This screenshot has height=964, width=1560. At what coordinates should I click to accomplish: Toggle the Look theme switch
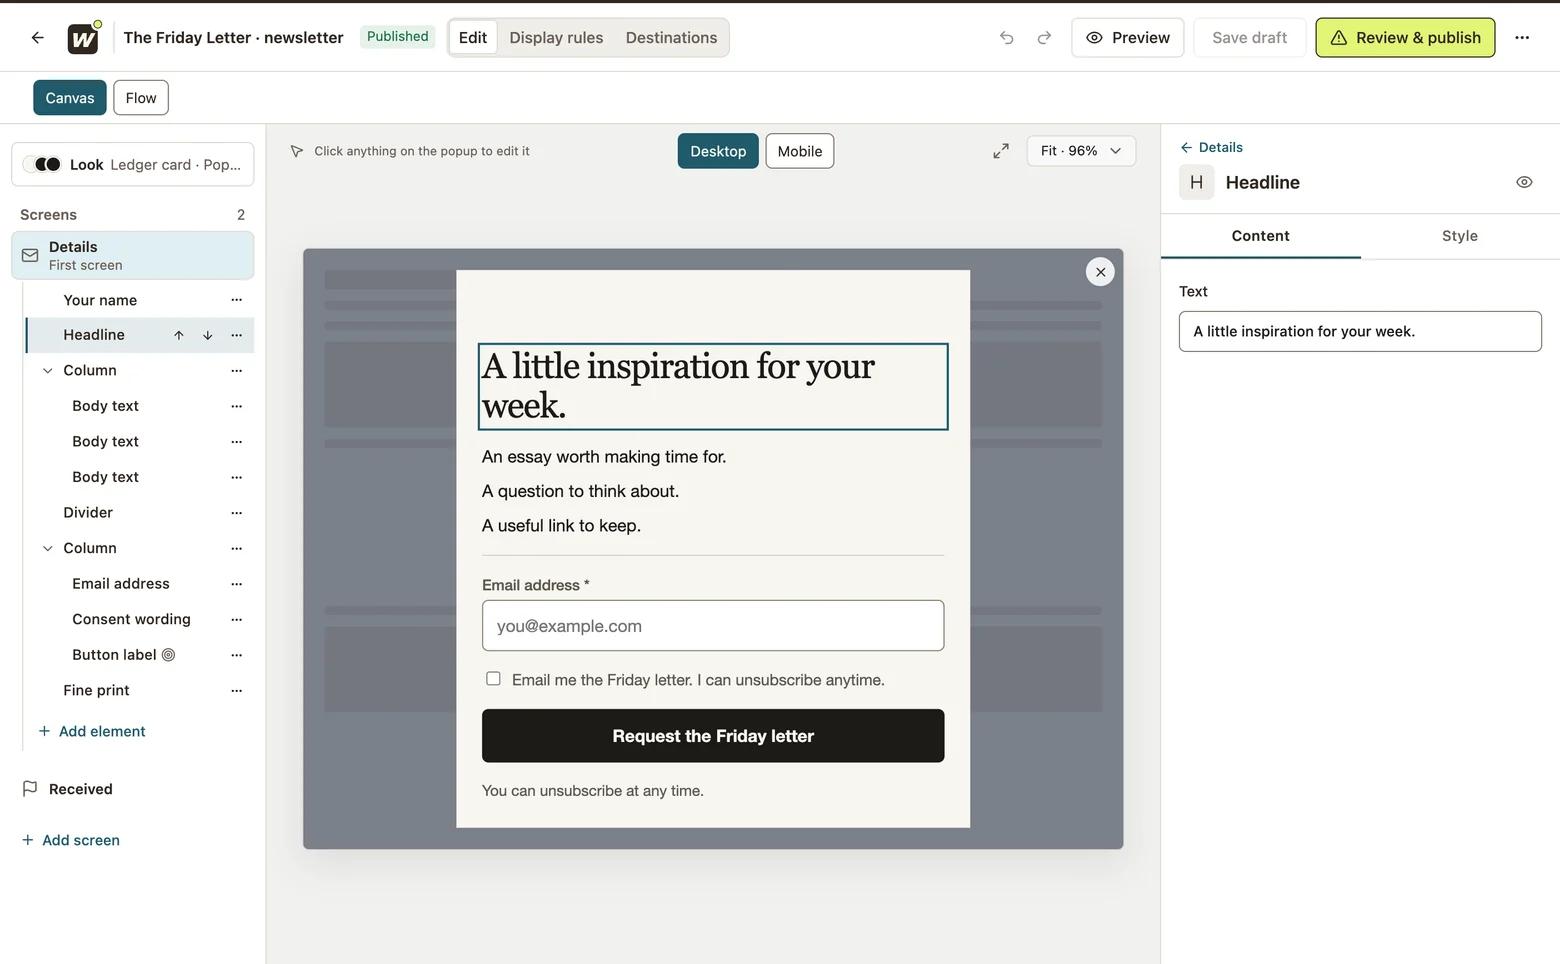pyautogui.click(x=43, y=164)
